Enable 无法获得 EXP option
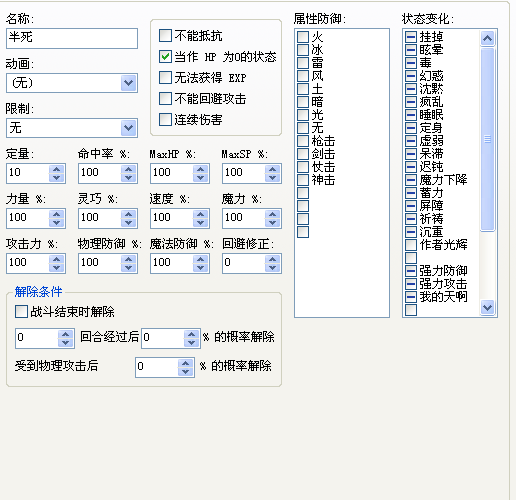This screenshot has height=500, width=516. 165,78
